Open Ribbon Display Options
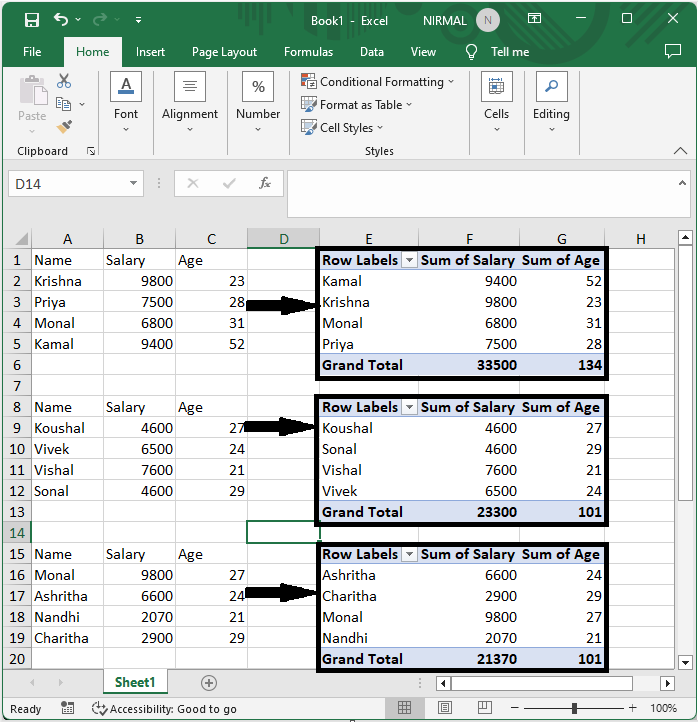The width and height of the screenshot is (698, 722). point(534,18)
